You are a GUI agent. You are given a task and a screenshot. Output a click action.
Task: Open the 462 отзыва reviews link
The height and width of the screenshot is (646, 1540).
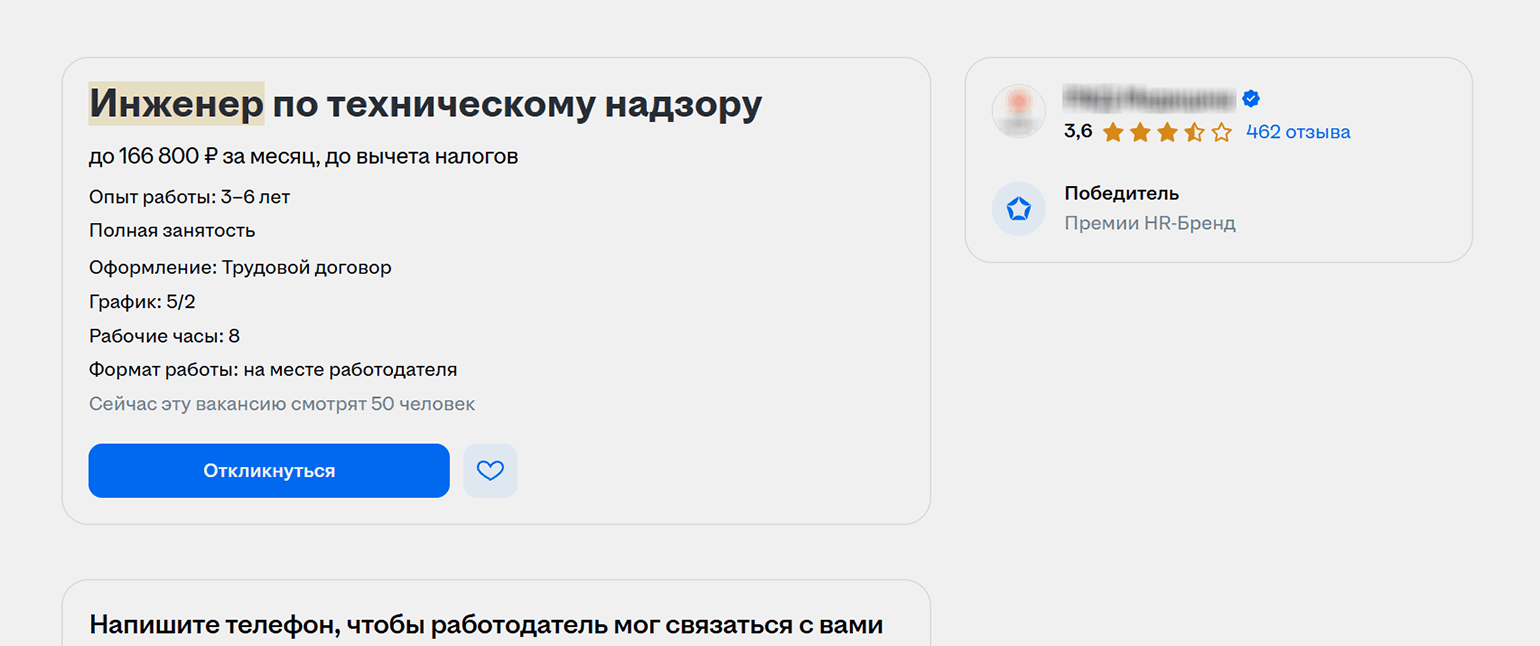[x=1298, y=132]
